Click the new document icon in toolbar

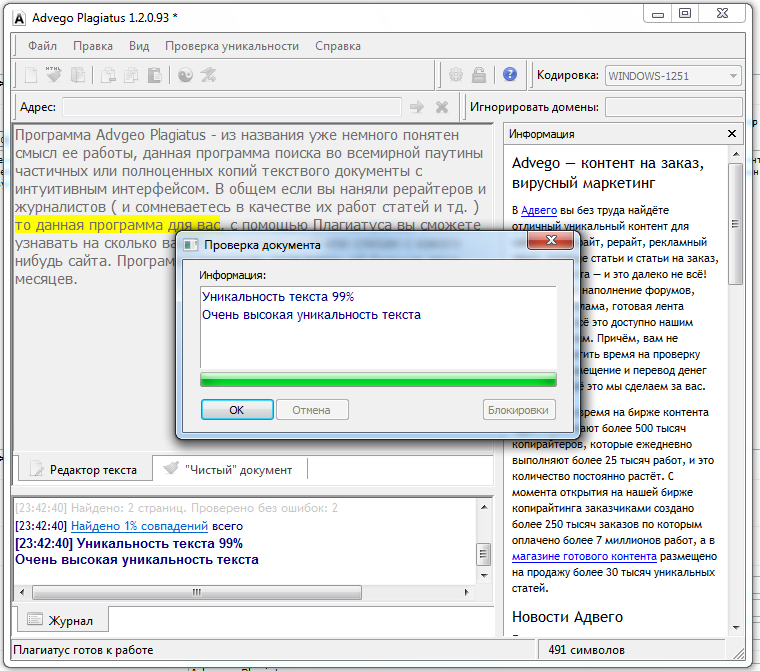31,75
